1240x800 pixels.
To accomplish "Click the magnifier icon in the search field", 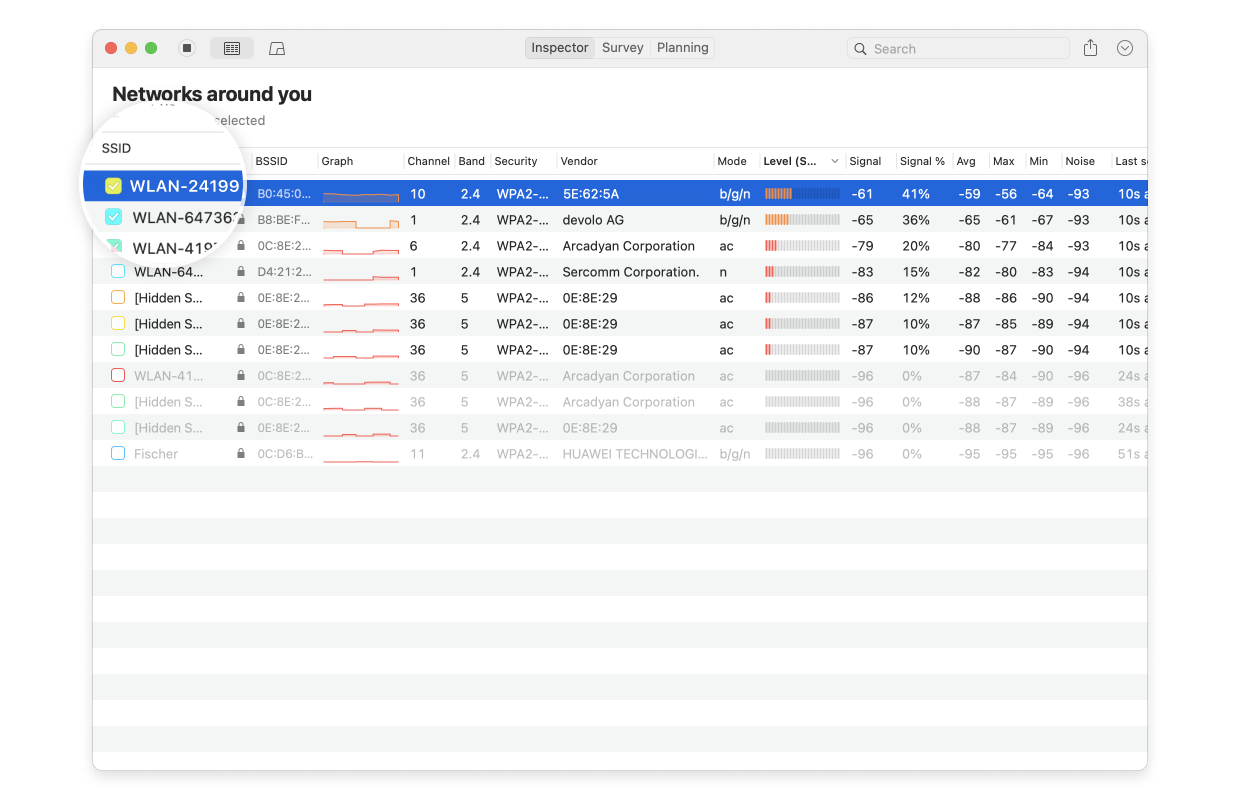I will 861,48.
